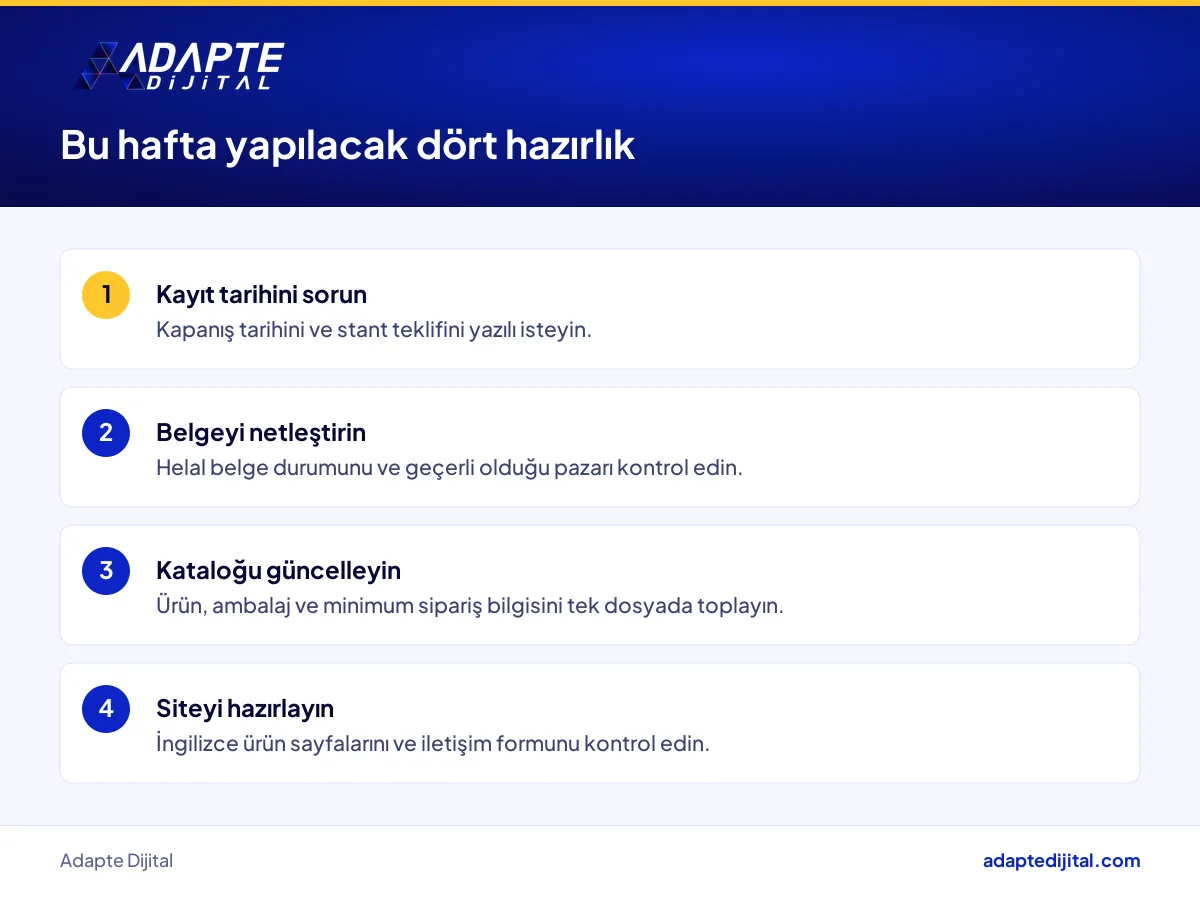Select 'Kataloğu güncelleyin' title

tap(279, 571)
